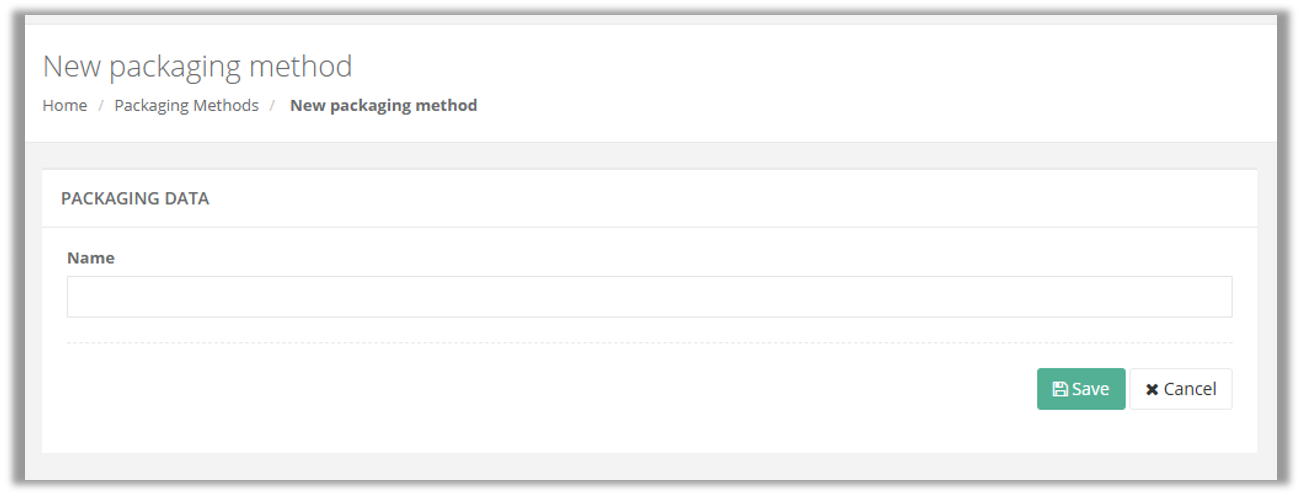Go to Home via the breadcrumb

[x=64, y=105]
